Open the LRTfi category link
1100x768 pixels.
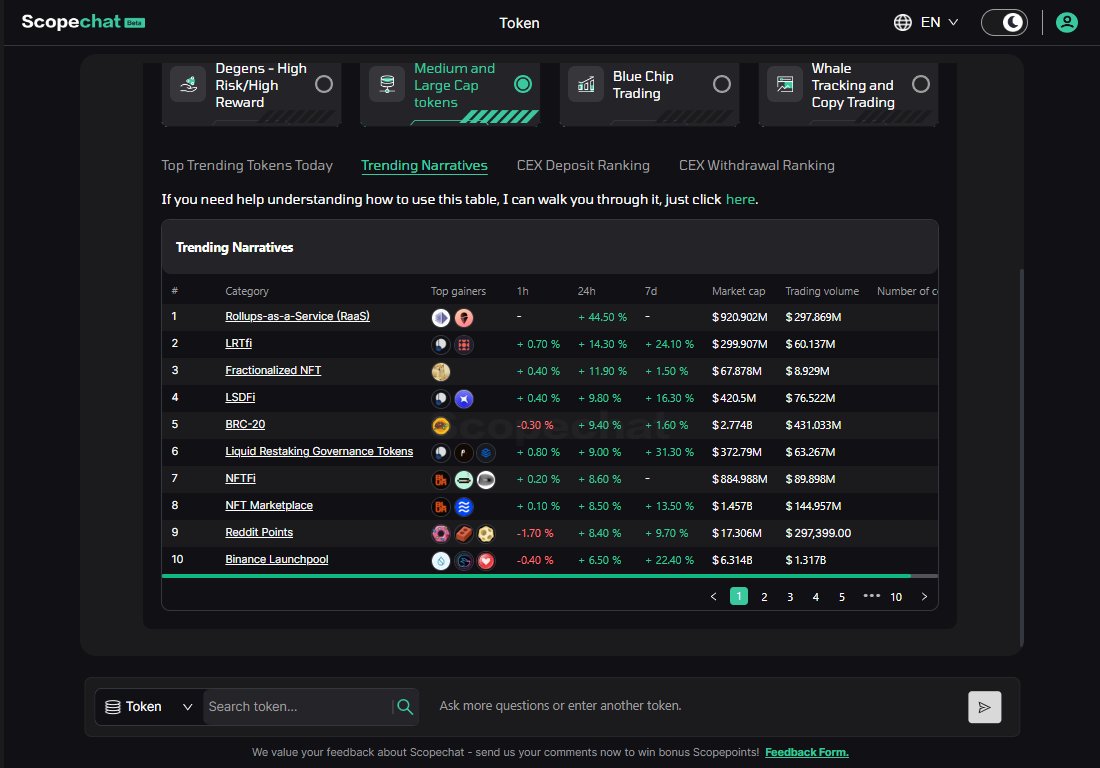(238, 343)
